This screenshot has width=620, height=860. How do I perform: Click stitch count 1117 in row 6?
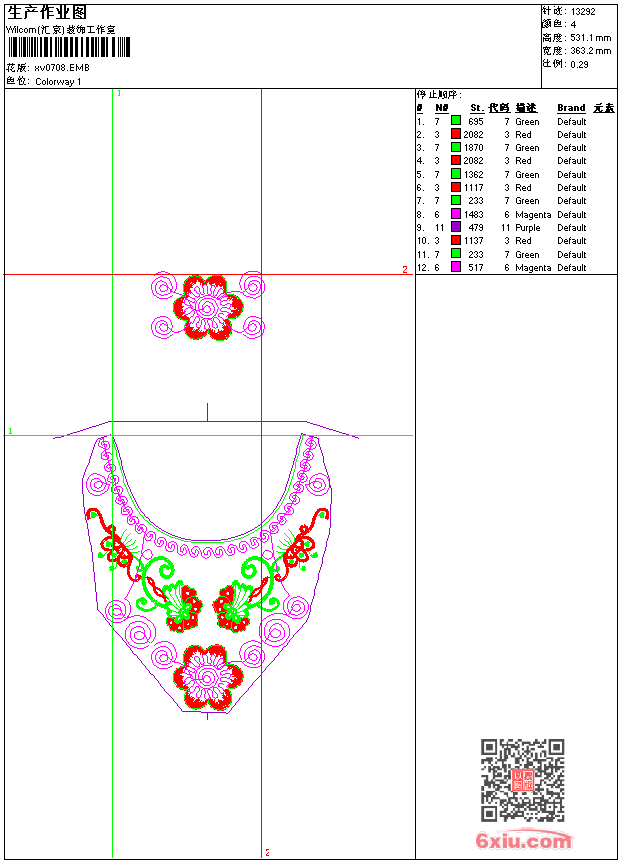click(474, 188)
